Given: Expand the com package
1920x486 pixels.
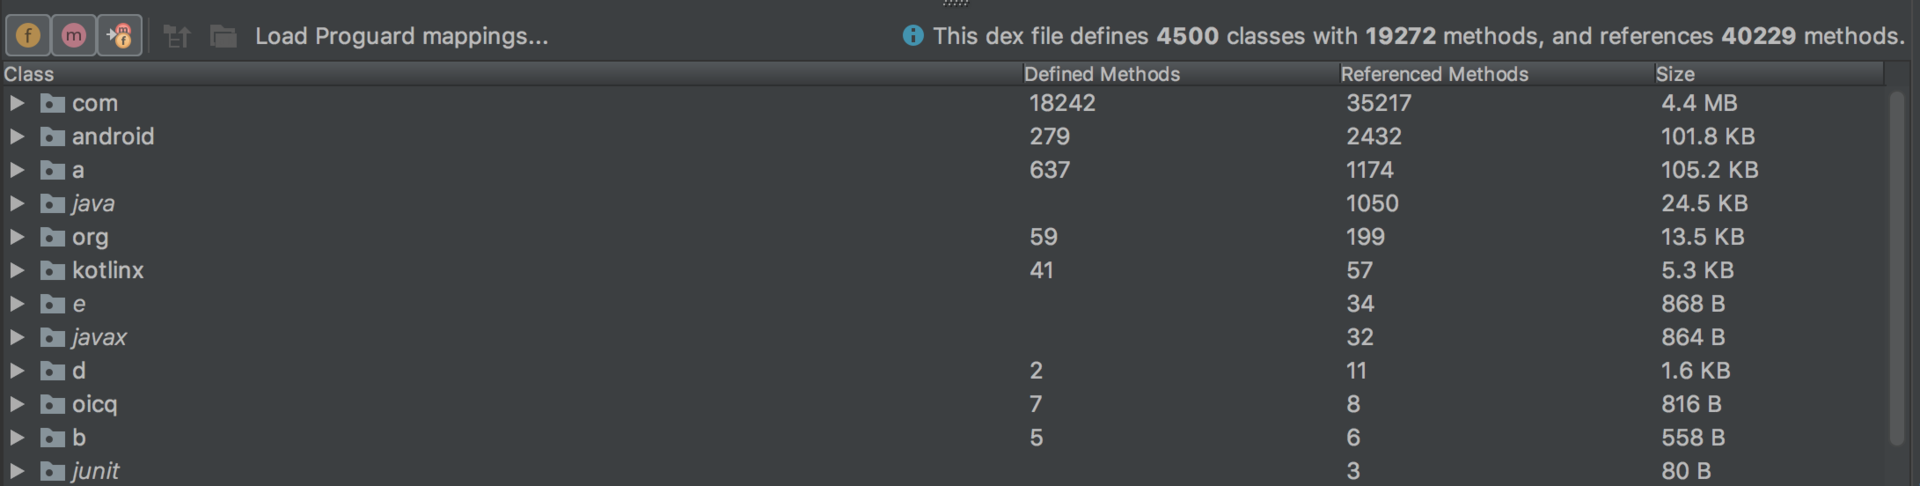Looking at the screenshot, I should tap(17, 103).
